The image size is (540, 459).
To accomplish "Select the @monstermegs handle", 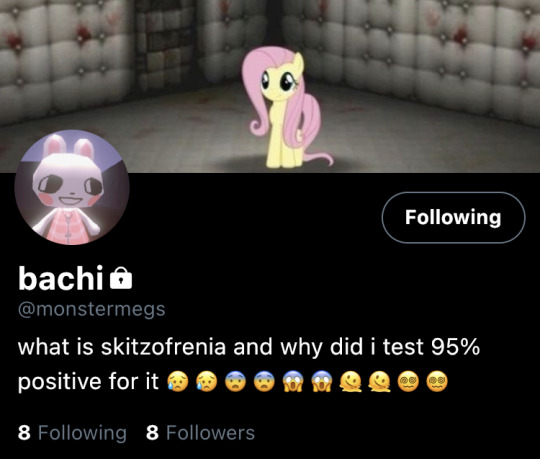I will tap(92, 309).
